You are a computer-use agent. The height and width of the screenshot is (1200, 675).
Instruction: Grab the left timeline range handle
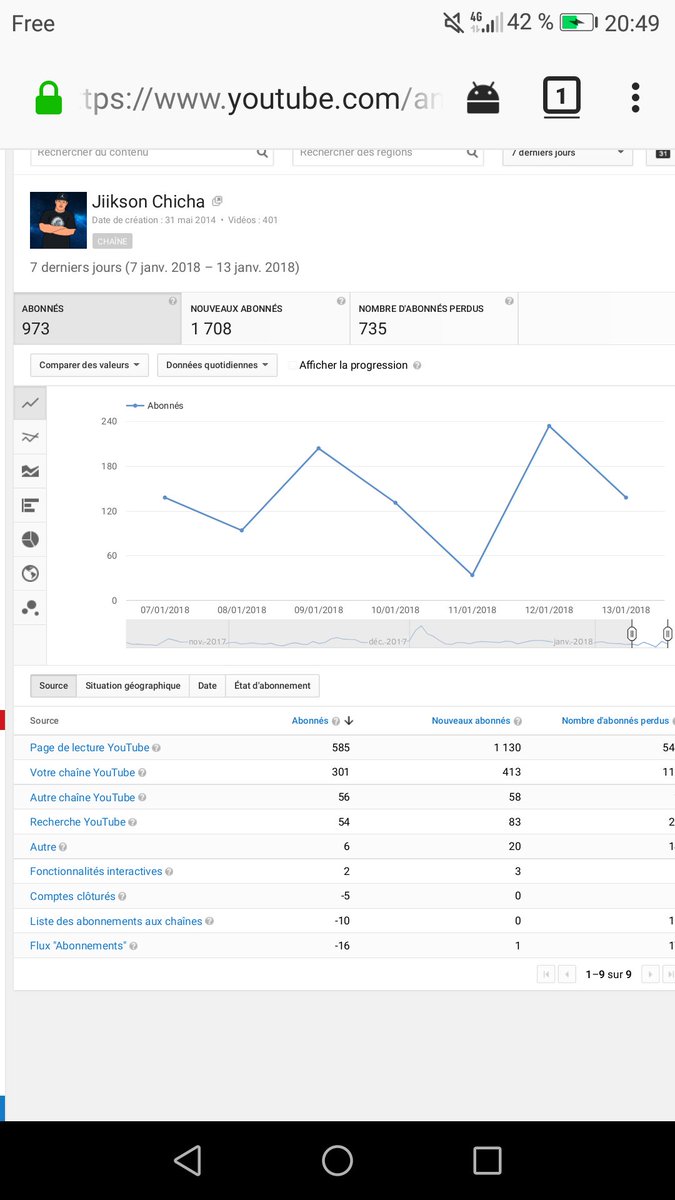(x=632, y=634)
